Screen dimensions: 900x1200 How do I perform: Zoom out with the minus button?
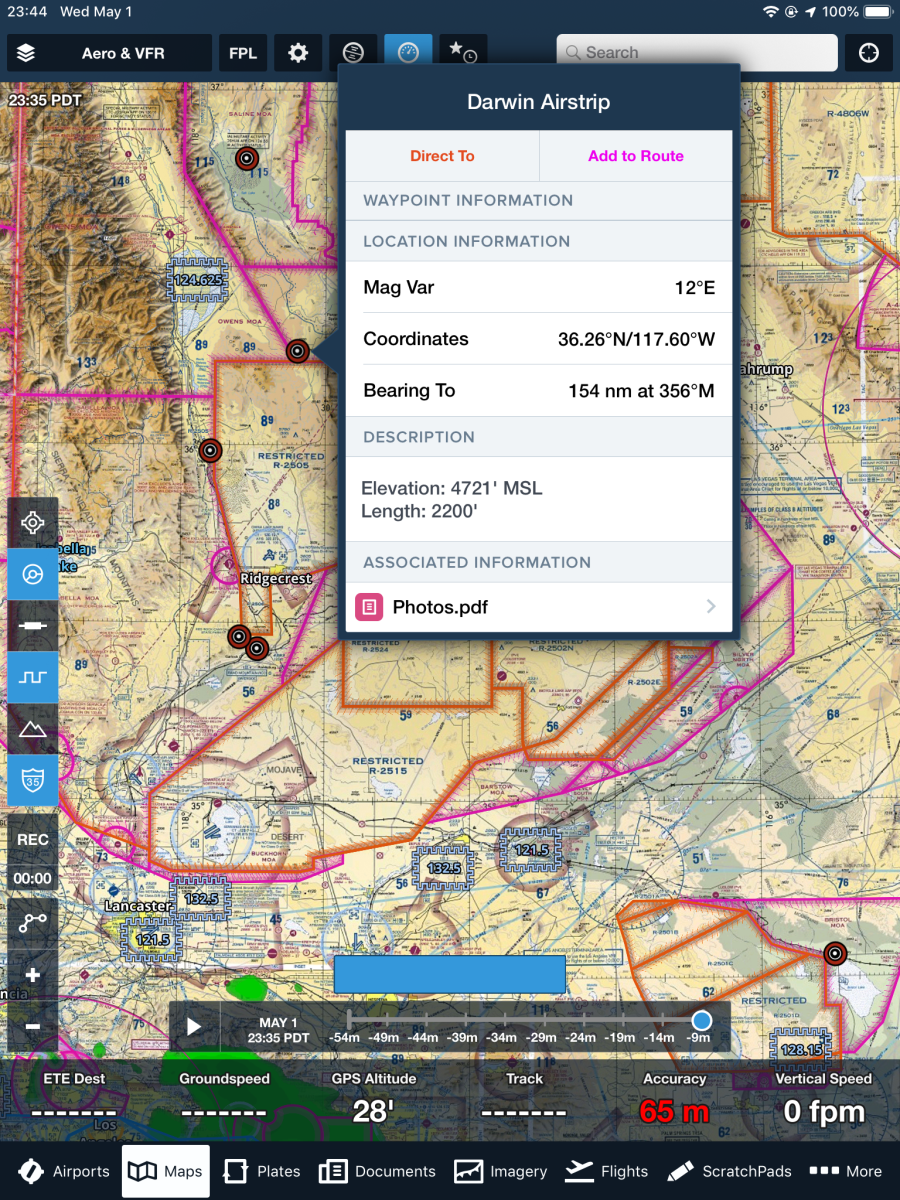coord(33,1027)
